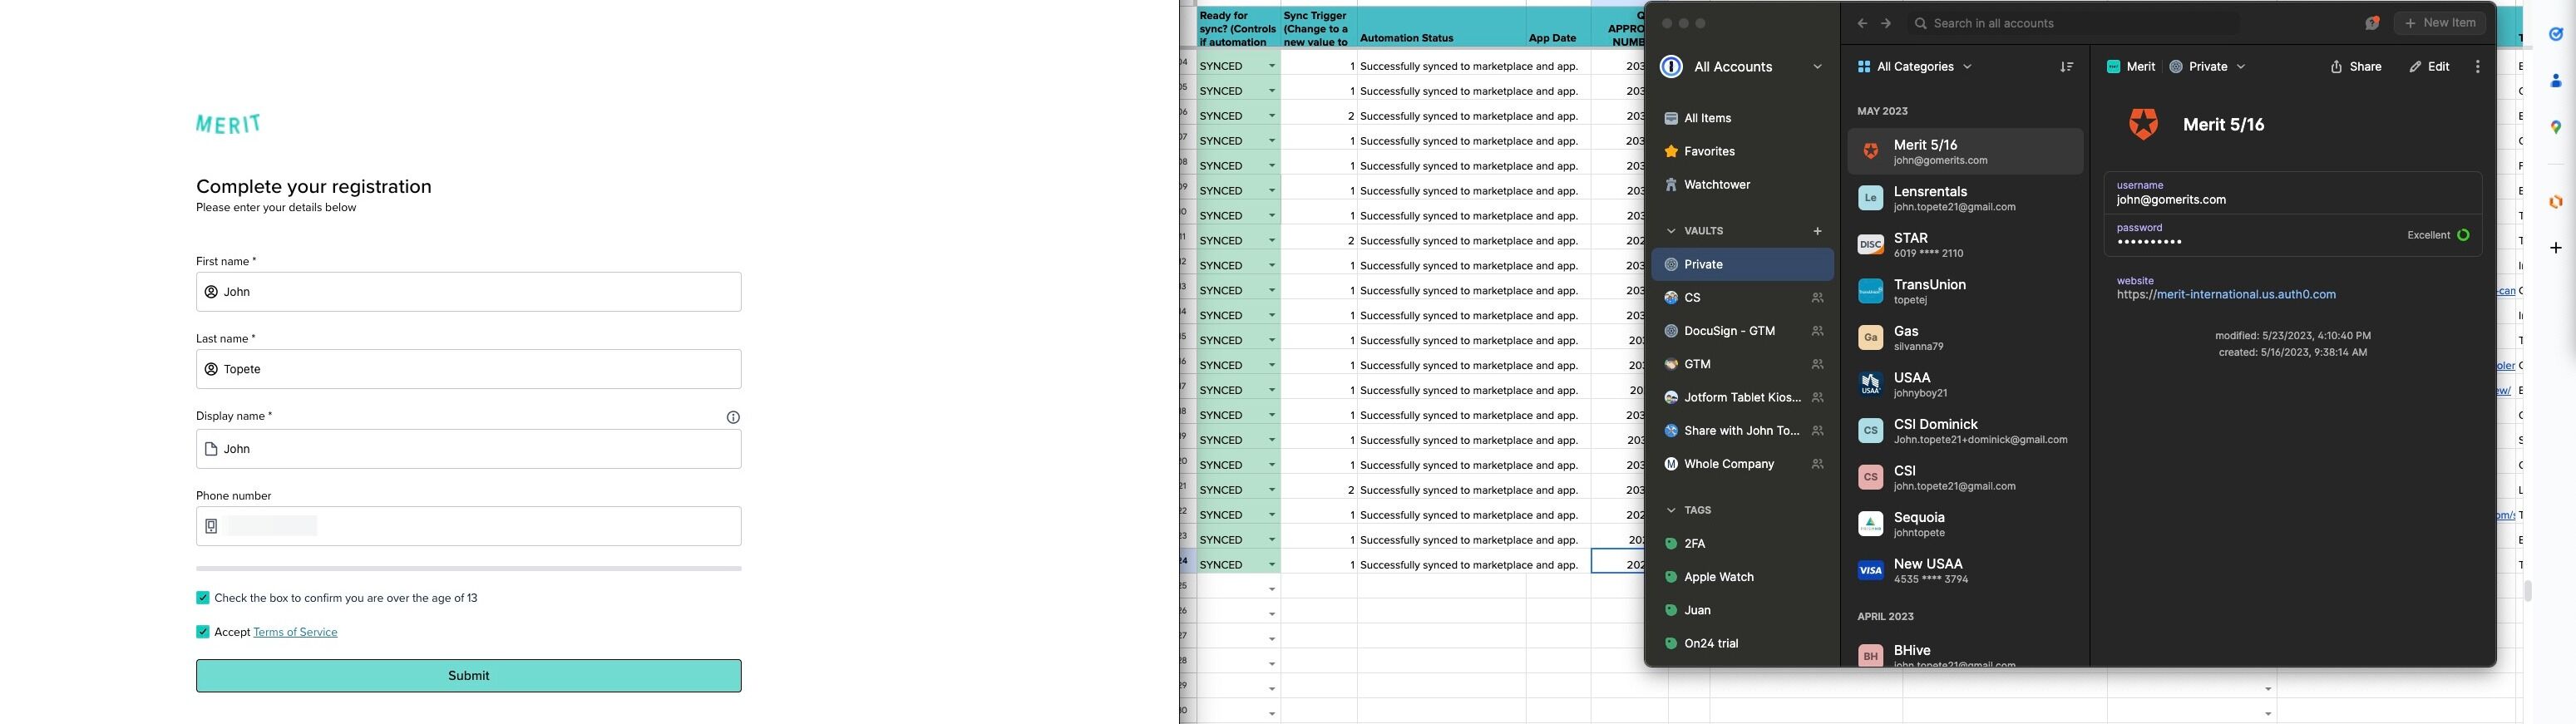Open the Share with John To... vault
The image size is (2576, 724).
click(1743, 431)
